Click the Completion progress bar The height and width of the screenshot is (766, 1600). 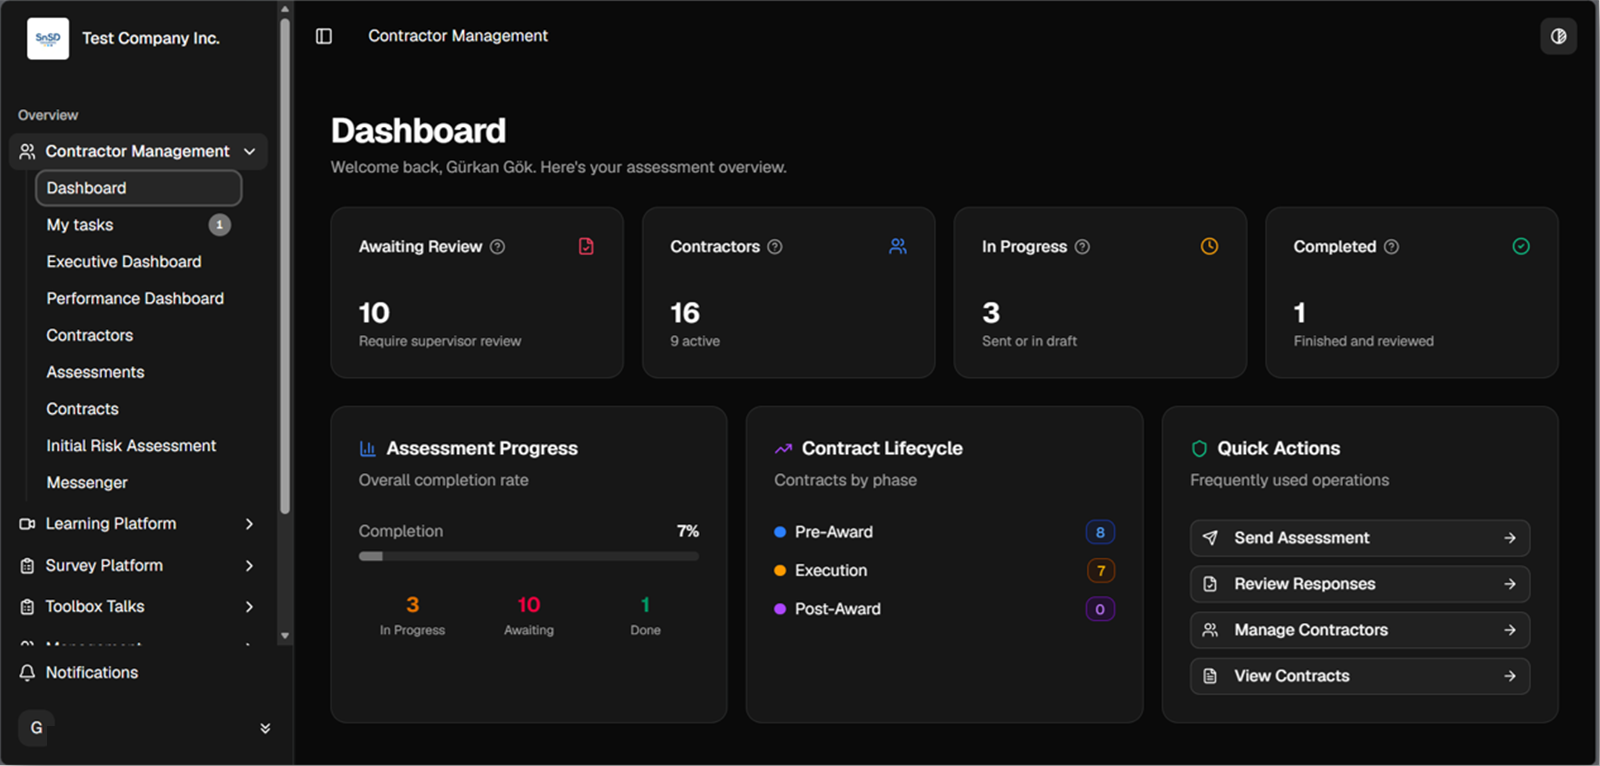point(529,556)
